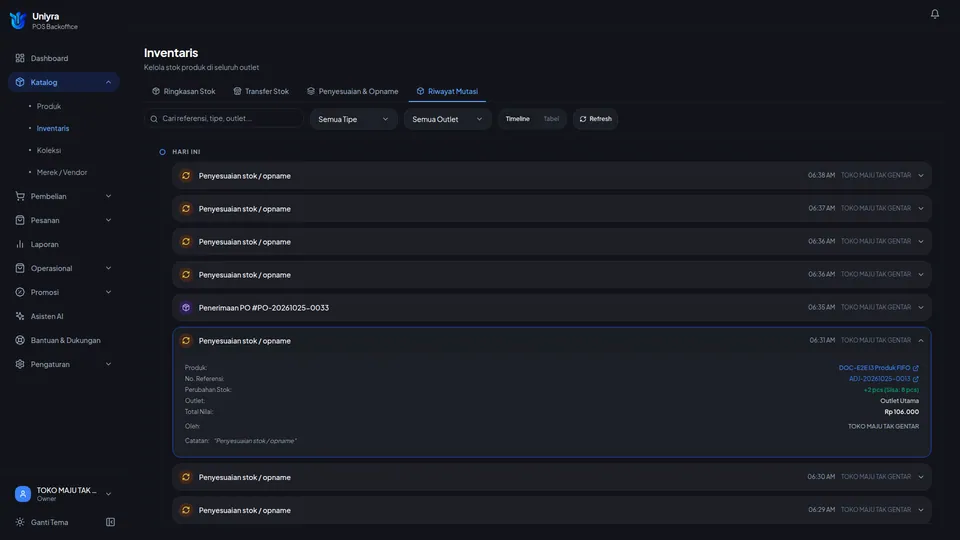The width and height of the screenshot is (960, 540).
Task: Expand the 06:30 AM Penyesuaian stok entry
Action: coord(552,477)
